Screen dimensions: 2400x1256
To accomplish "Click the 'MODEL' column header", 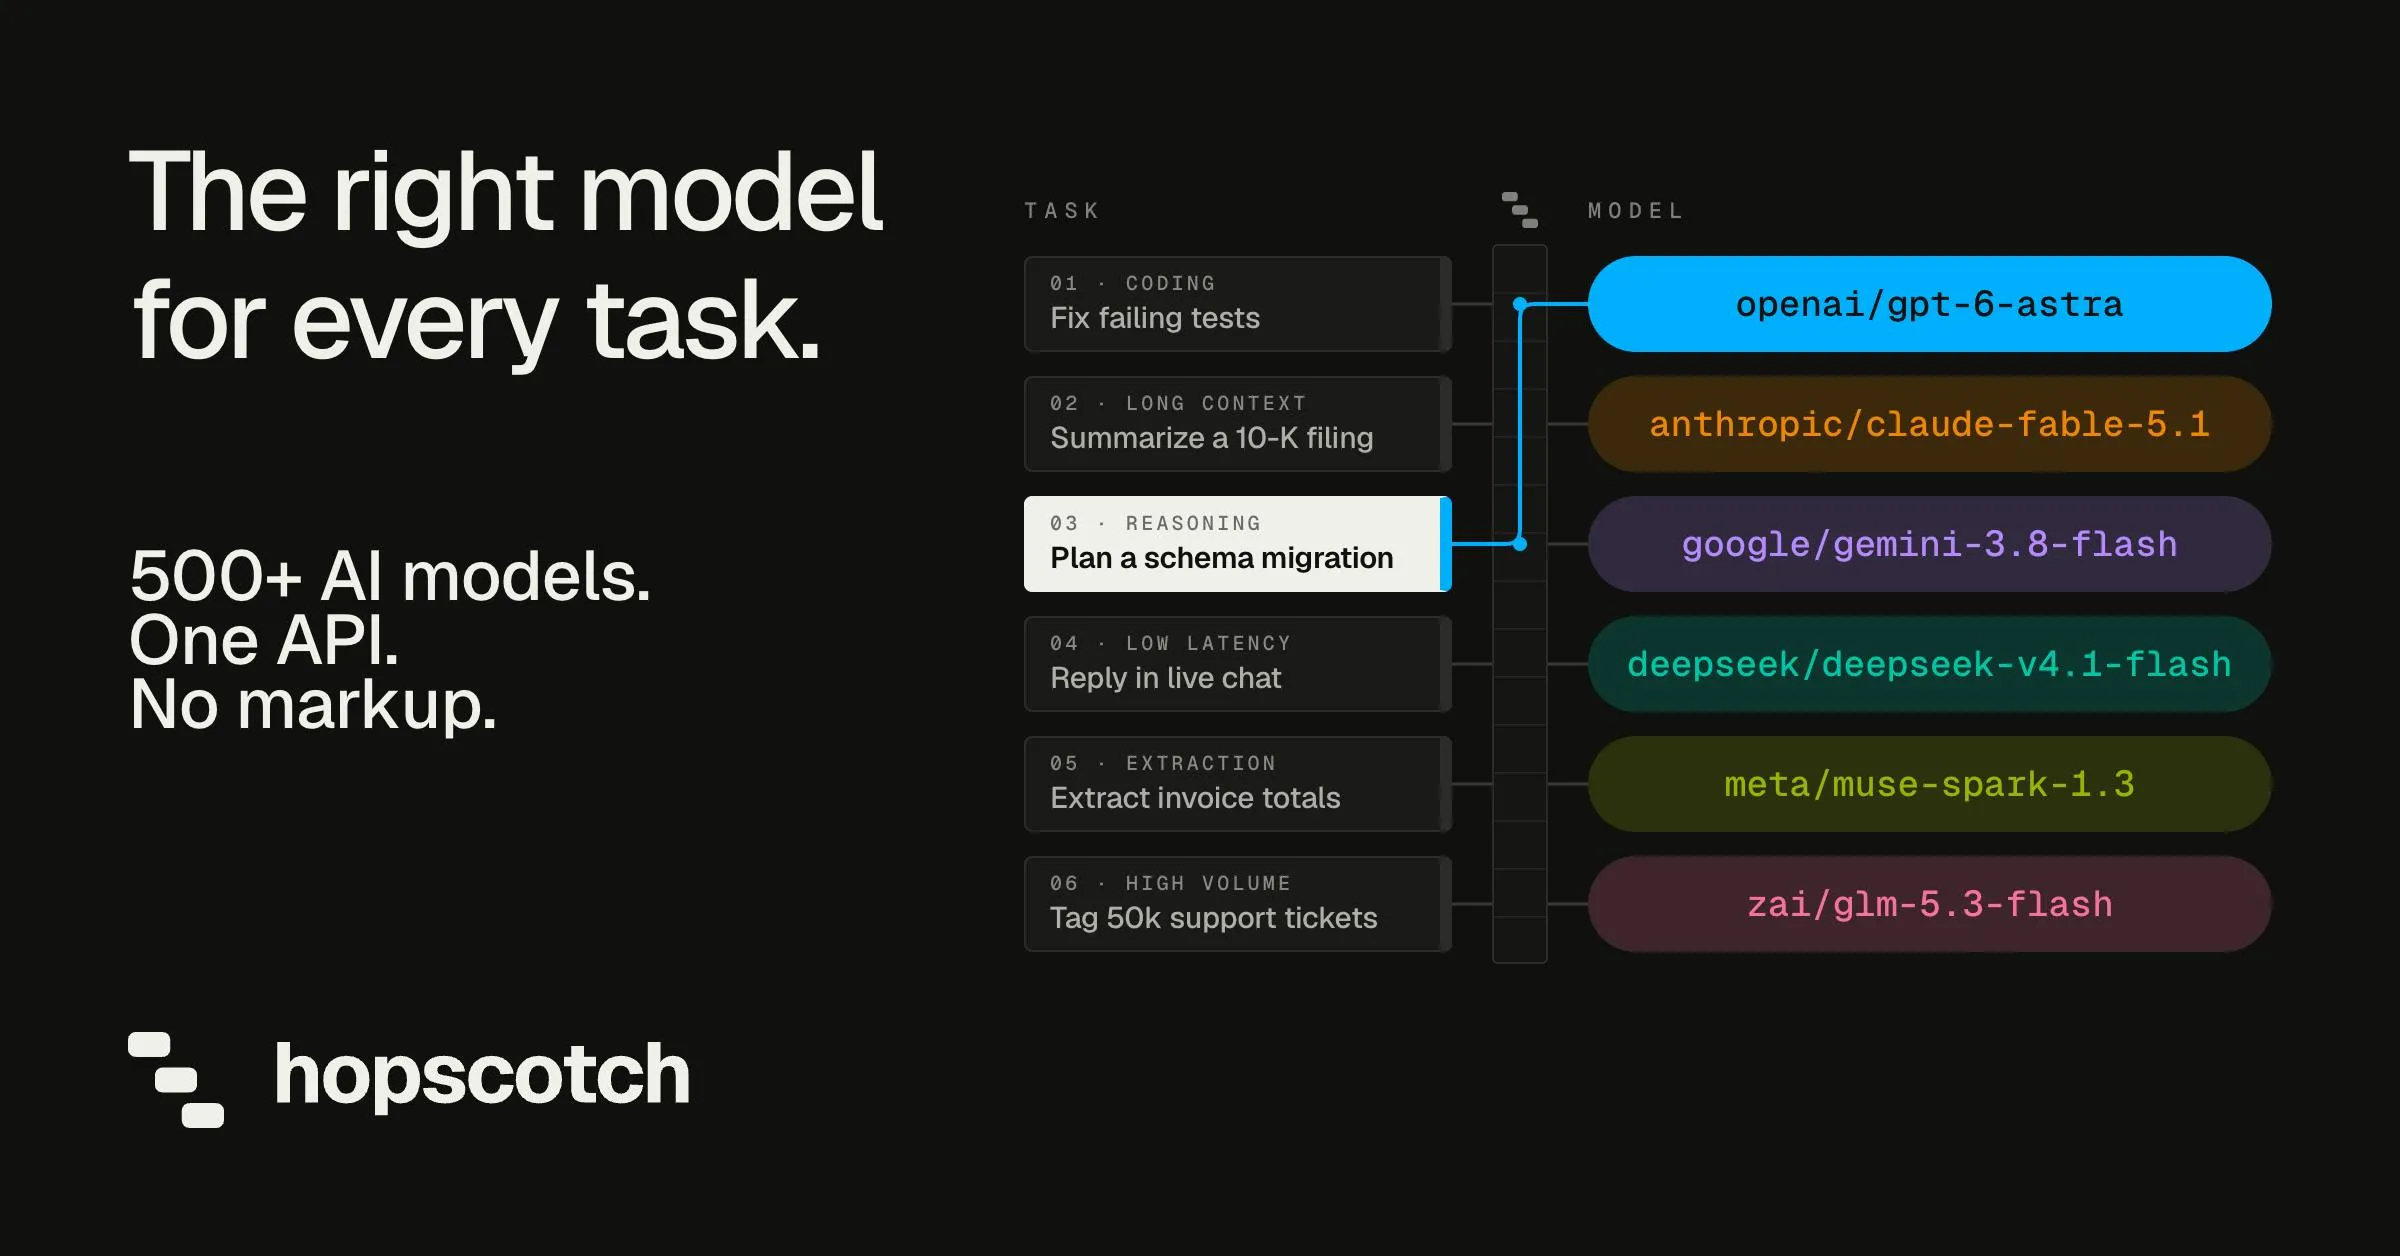I will click(1636, 211).
